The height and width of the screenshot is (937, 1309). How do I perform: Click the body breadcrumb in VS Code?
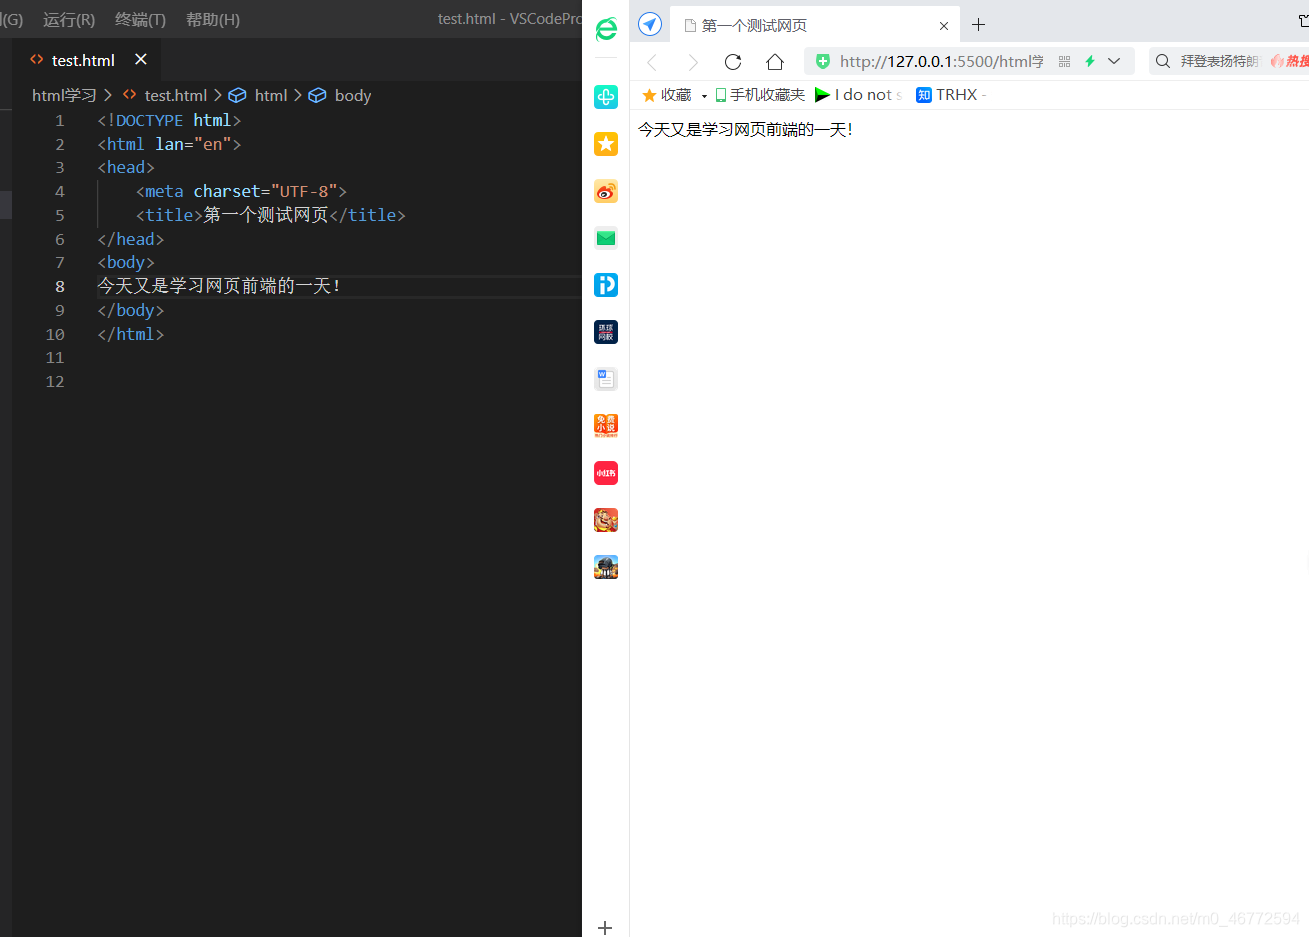(352, 95)
